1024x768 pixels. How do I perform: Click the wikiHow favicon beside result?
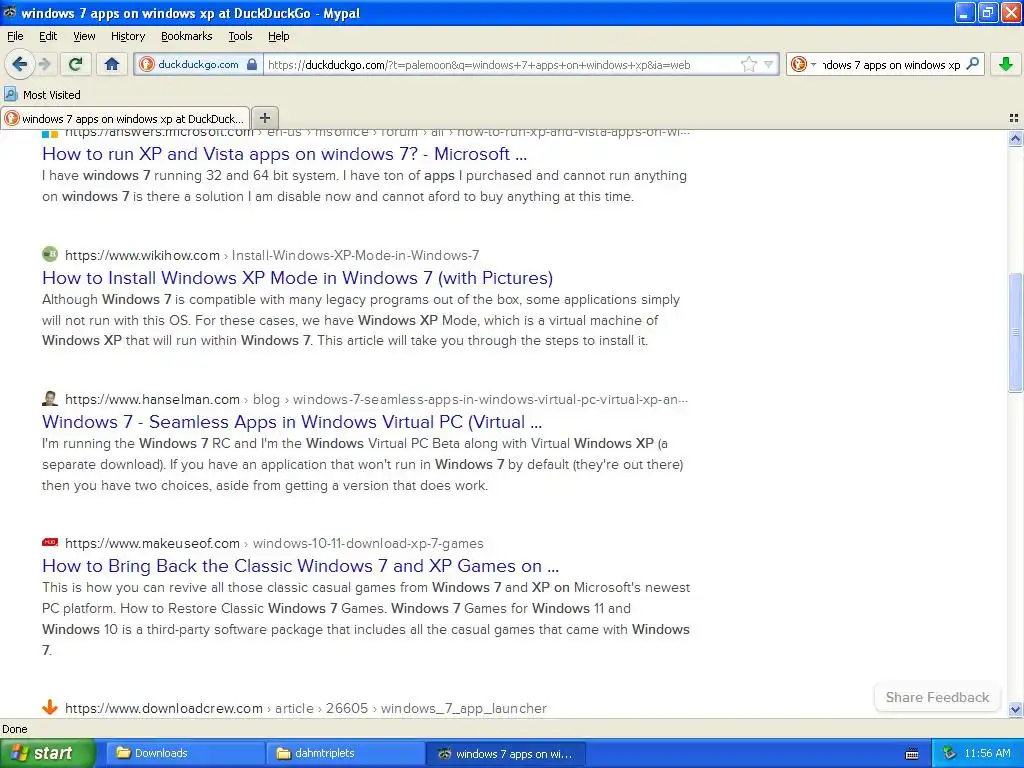50,254
